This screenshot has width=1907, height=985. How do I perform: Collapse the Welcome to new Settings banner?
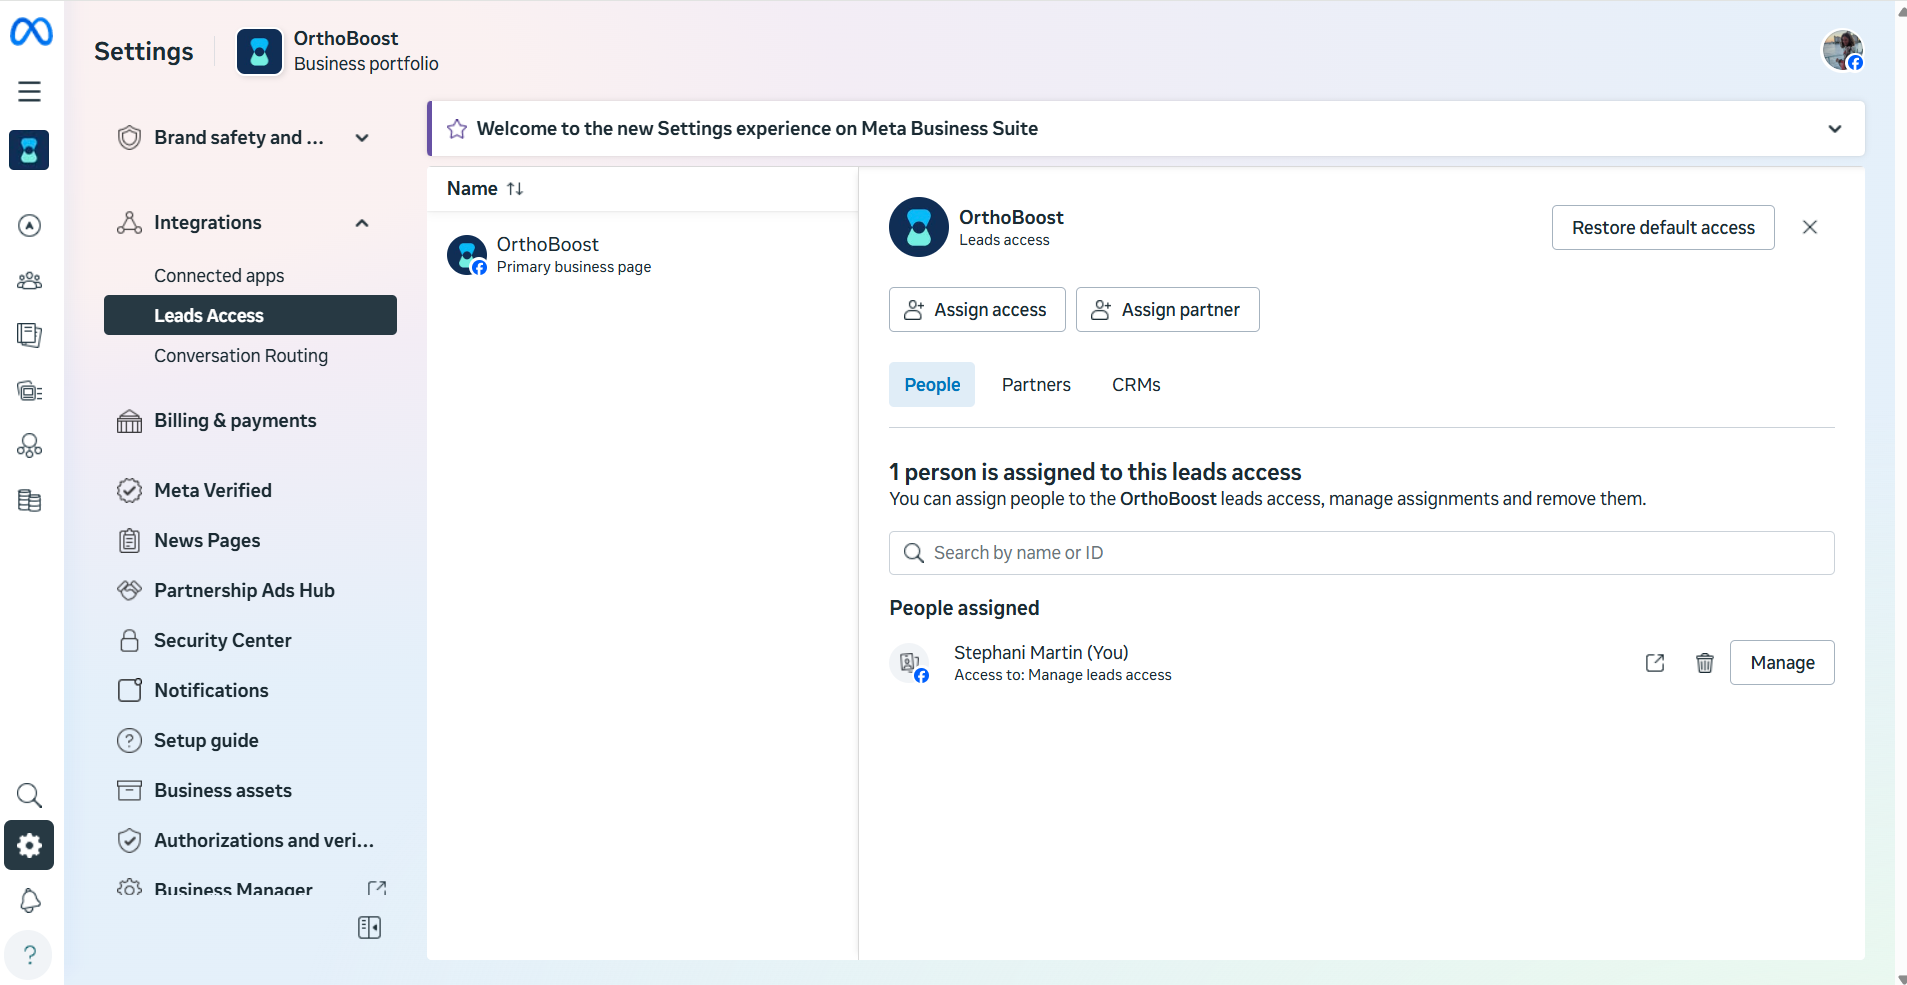[x=1835, y=128]
